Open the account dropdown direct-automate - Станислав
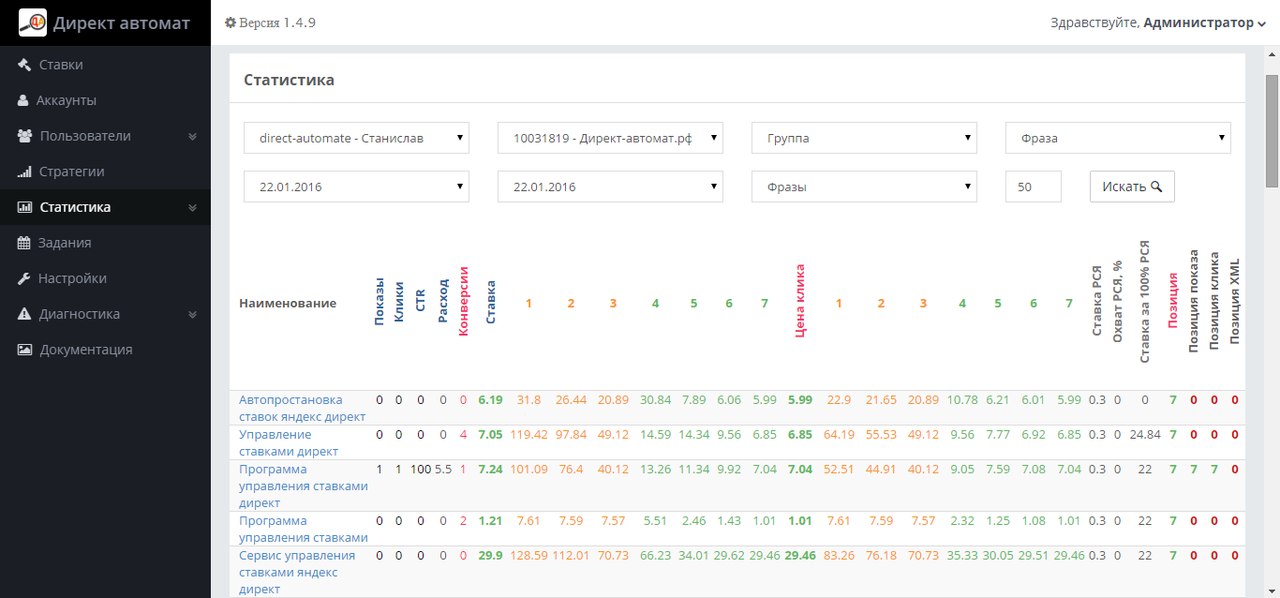 pos(356,138)
